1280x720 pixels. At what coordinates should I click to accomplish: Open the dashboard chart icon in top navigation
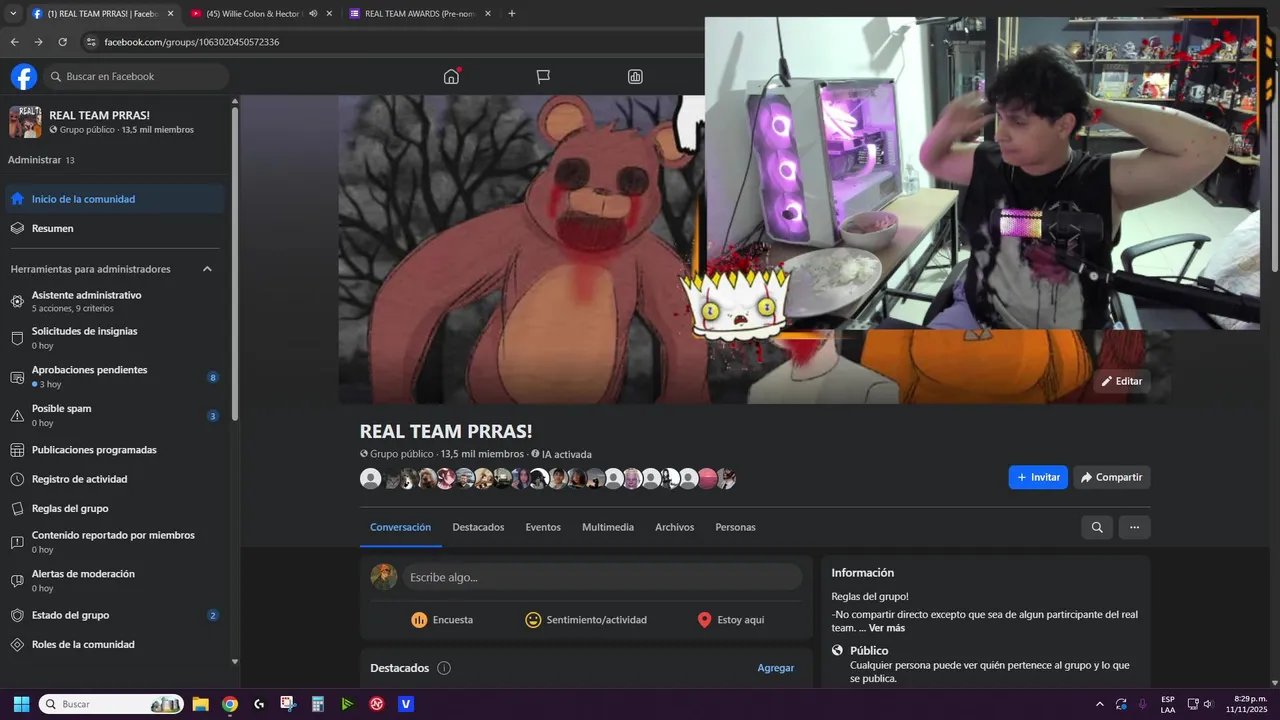(x=635, y=77)
